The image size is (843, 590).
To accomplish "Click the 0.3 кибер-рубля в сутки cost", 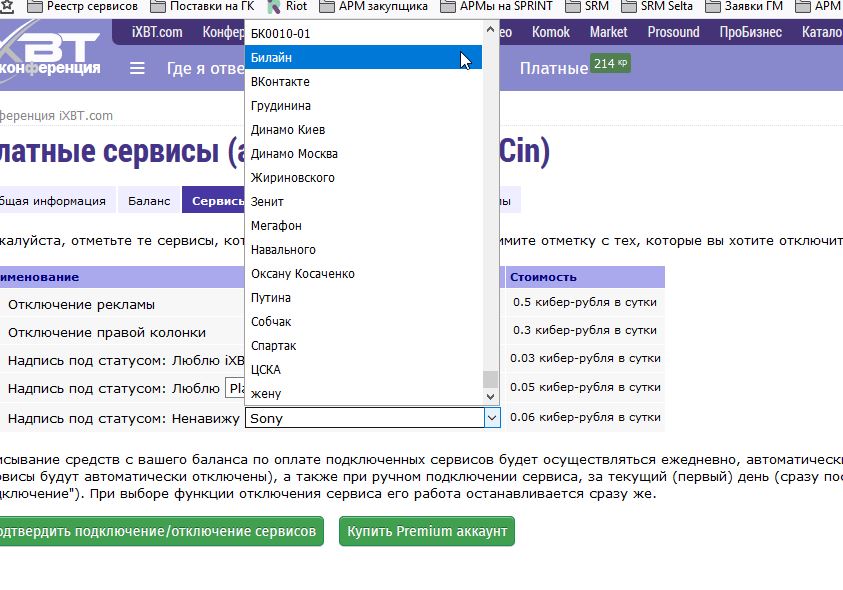I will (585, 330).
